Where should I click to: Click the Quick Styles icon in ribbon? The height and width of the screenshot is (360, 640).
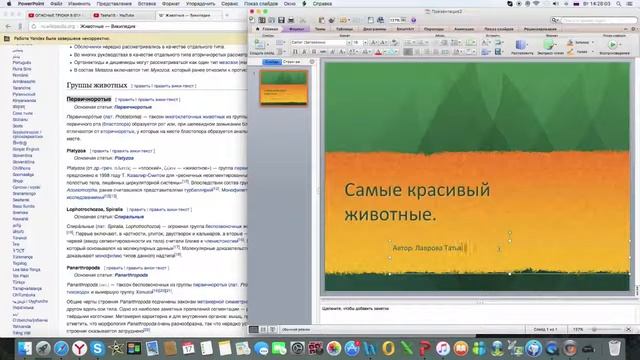pyautogui.click(x=549, y=45)
